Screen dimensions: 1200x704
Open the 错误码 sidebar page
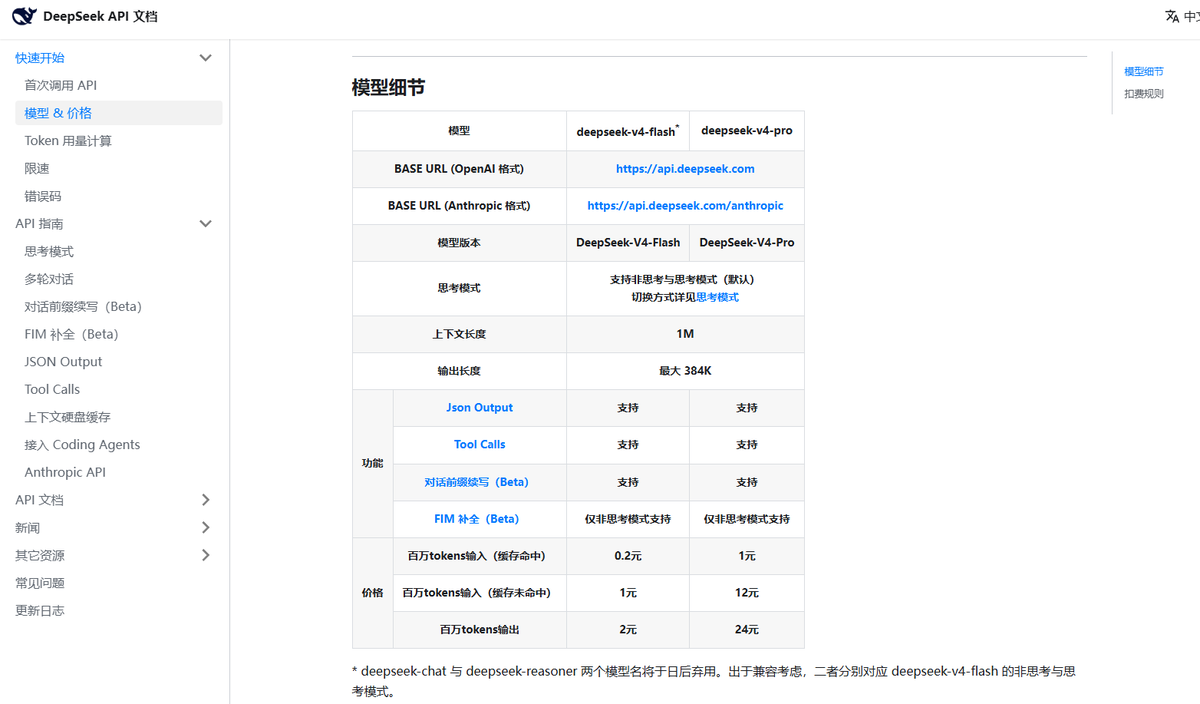(43, 196)
